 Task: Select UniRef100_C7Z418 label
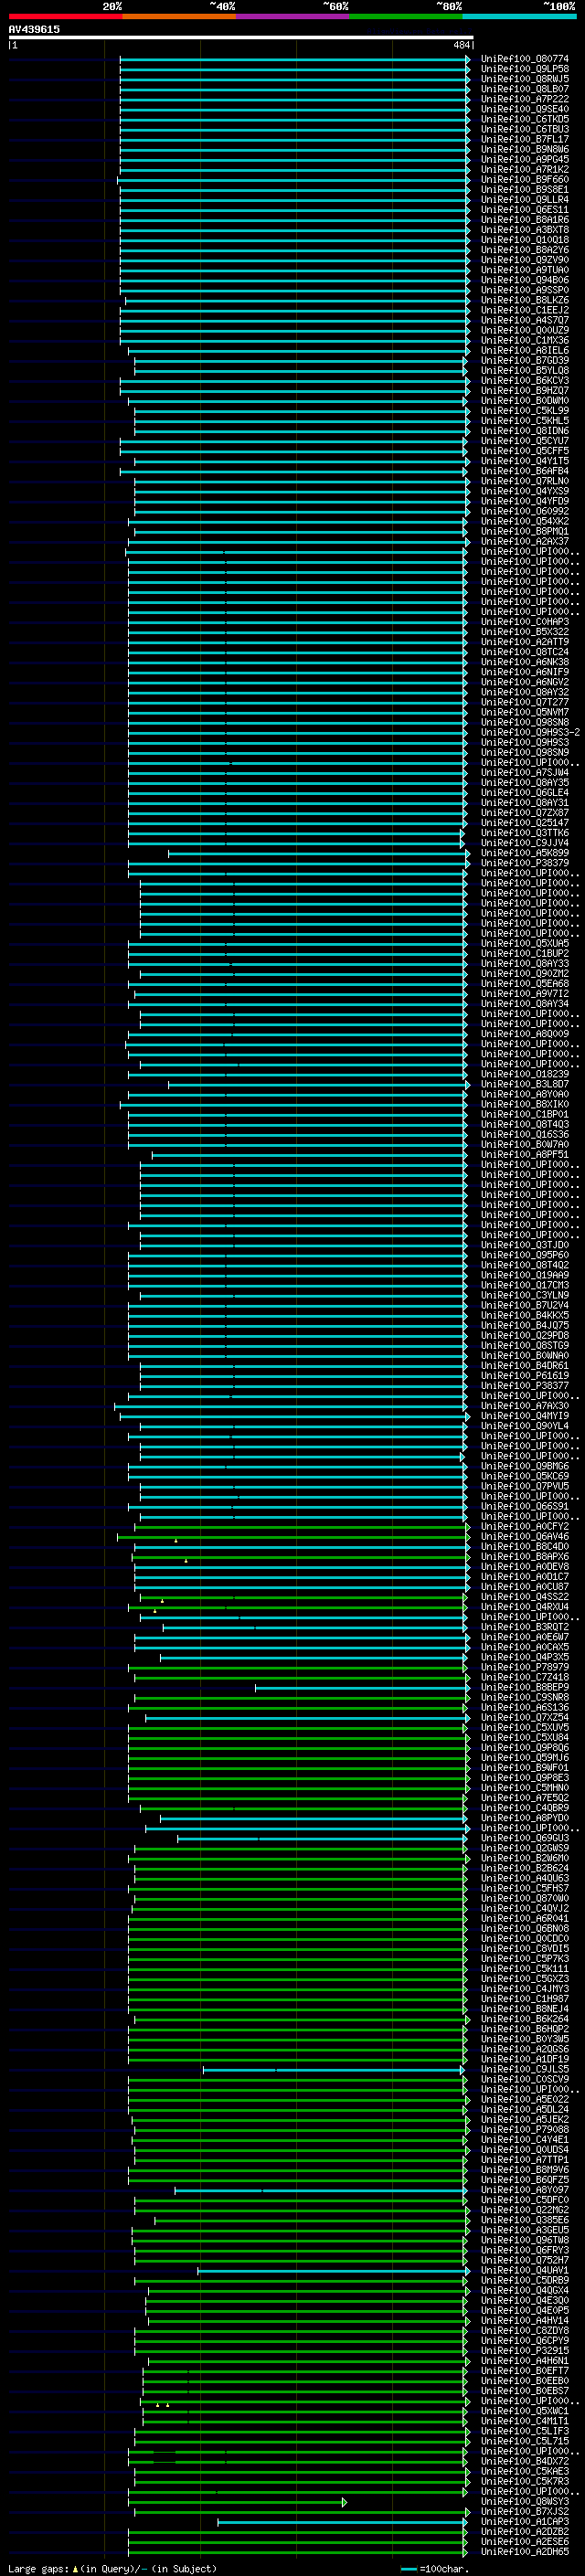(x=524, y=1677)
